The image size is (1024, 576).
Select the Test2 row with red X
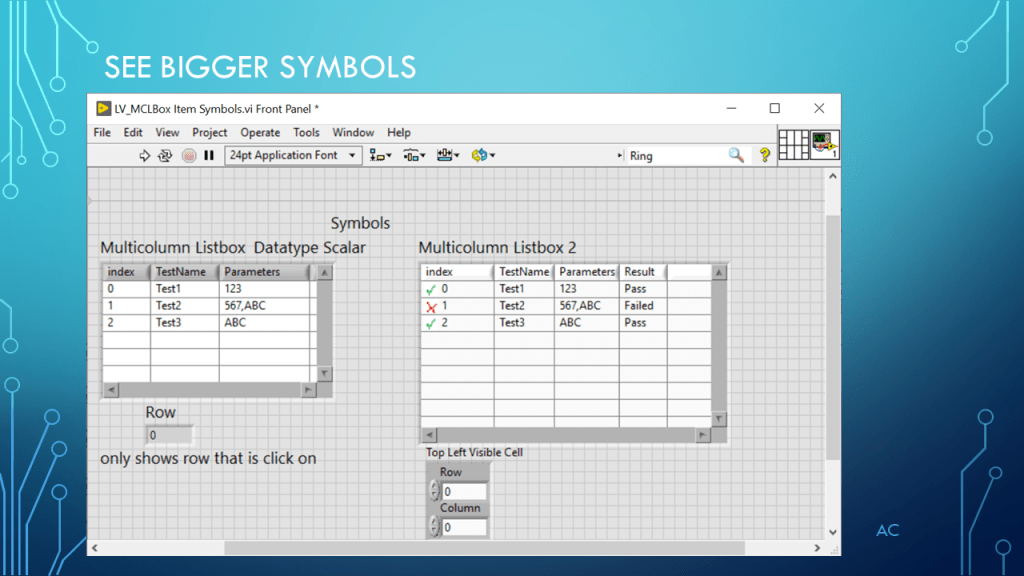pos(512,306)
